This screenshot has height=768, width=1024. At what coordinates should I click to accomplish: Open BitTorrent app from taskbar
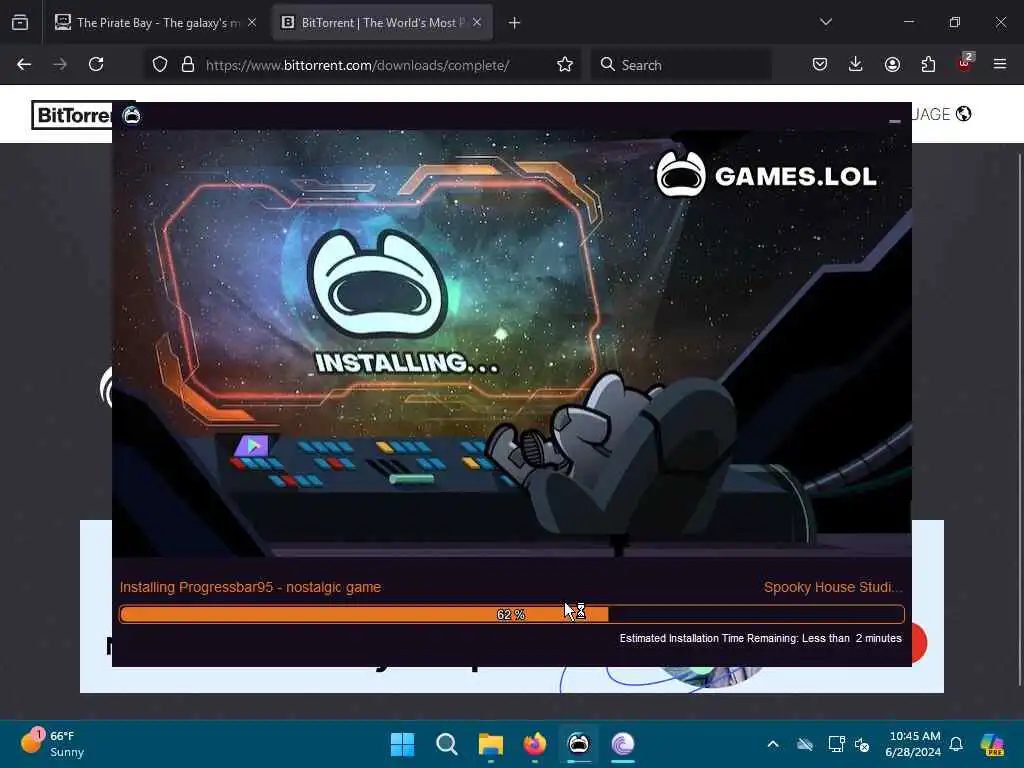(623, 744)
